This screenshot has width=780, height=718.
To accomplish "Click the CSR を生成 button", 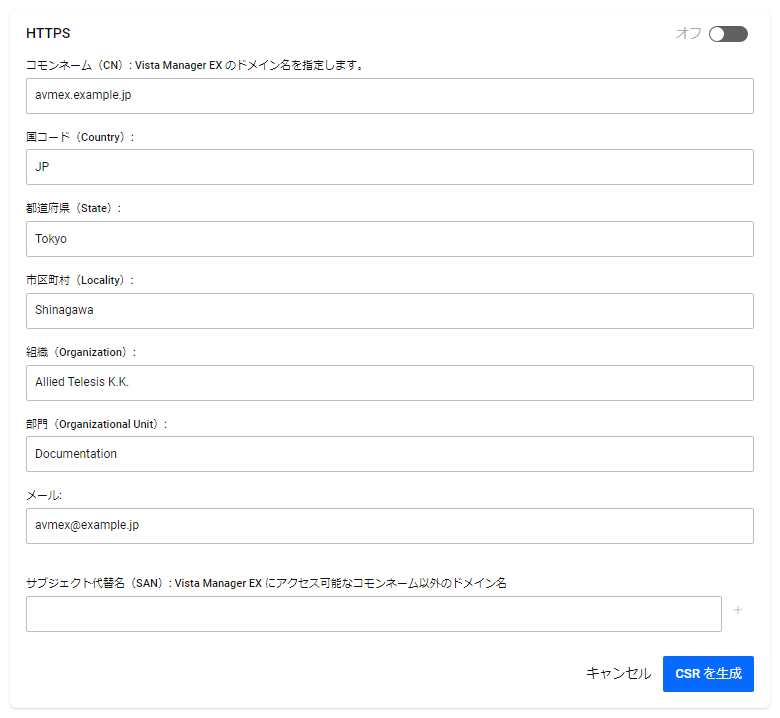I will pos(708,674).
